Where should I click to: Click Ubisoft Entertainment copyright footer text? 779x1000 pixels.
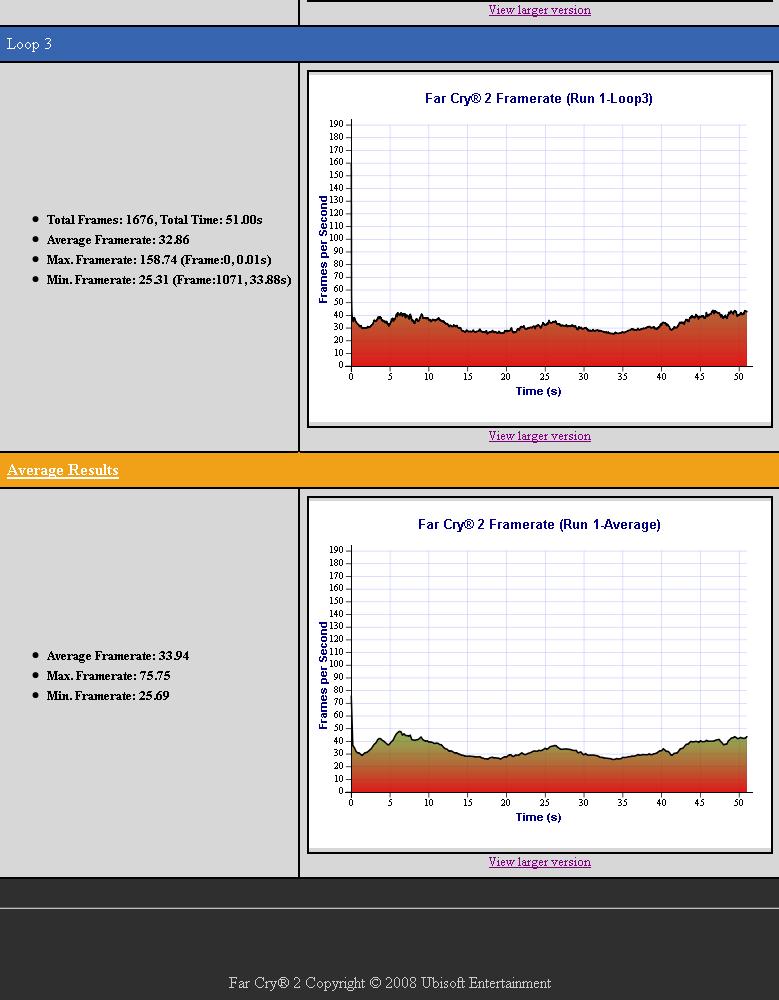pos(390,983)
